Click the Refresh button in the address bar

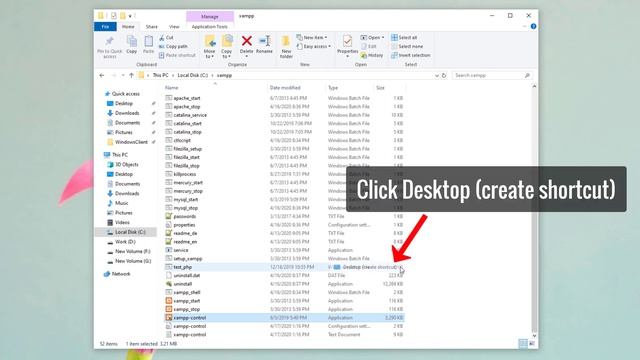click(x=444, y=76)
